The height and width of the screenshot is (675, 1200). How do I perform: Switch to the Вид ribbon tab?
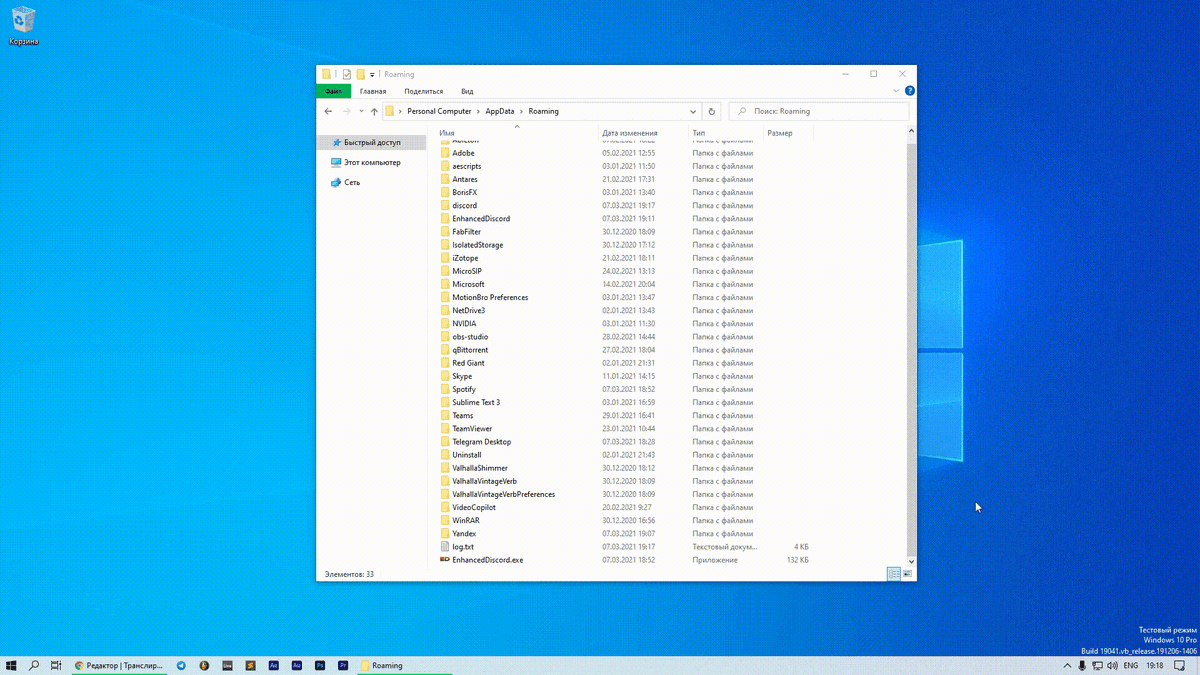pyautogui.click(x=467, y=90)
